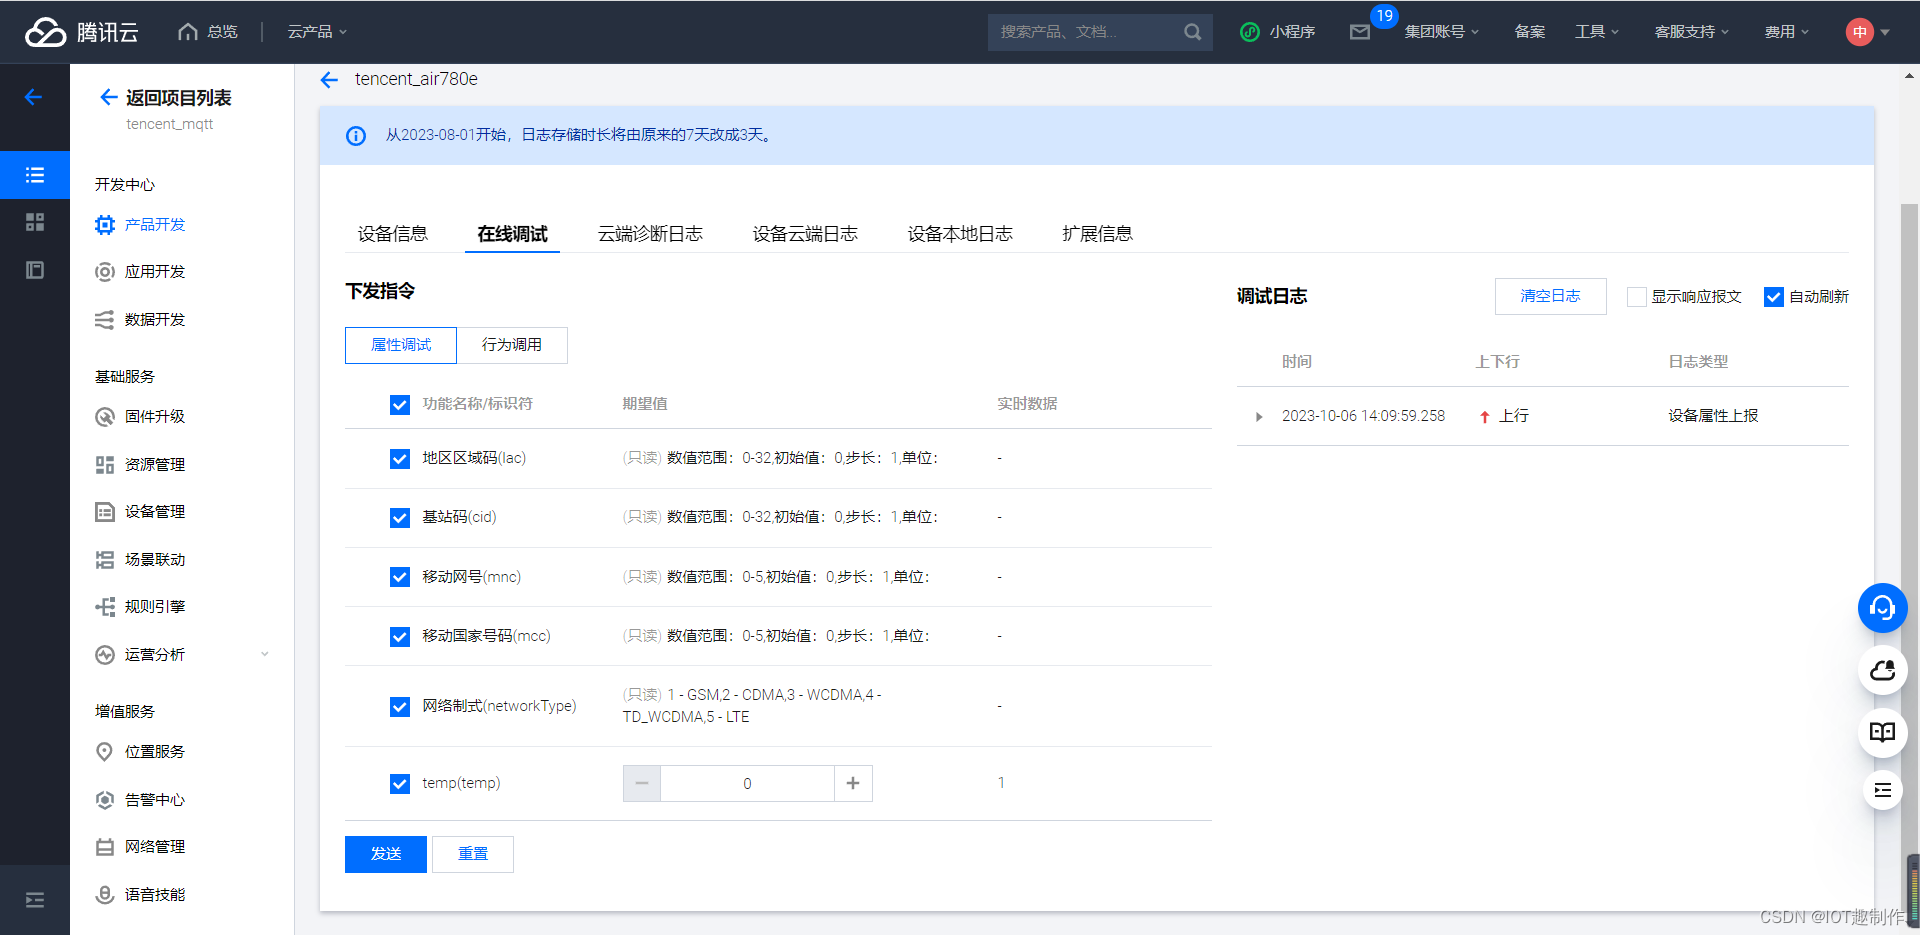Select the panel icon in dark sidebar
1920x935 pixels.
35,270
